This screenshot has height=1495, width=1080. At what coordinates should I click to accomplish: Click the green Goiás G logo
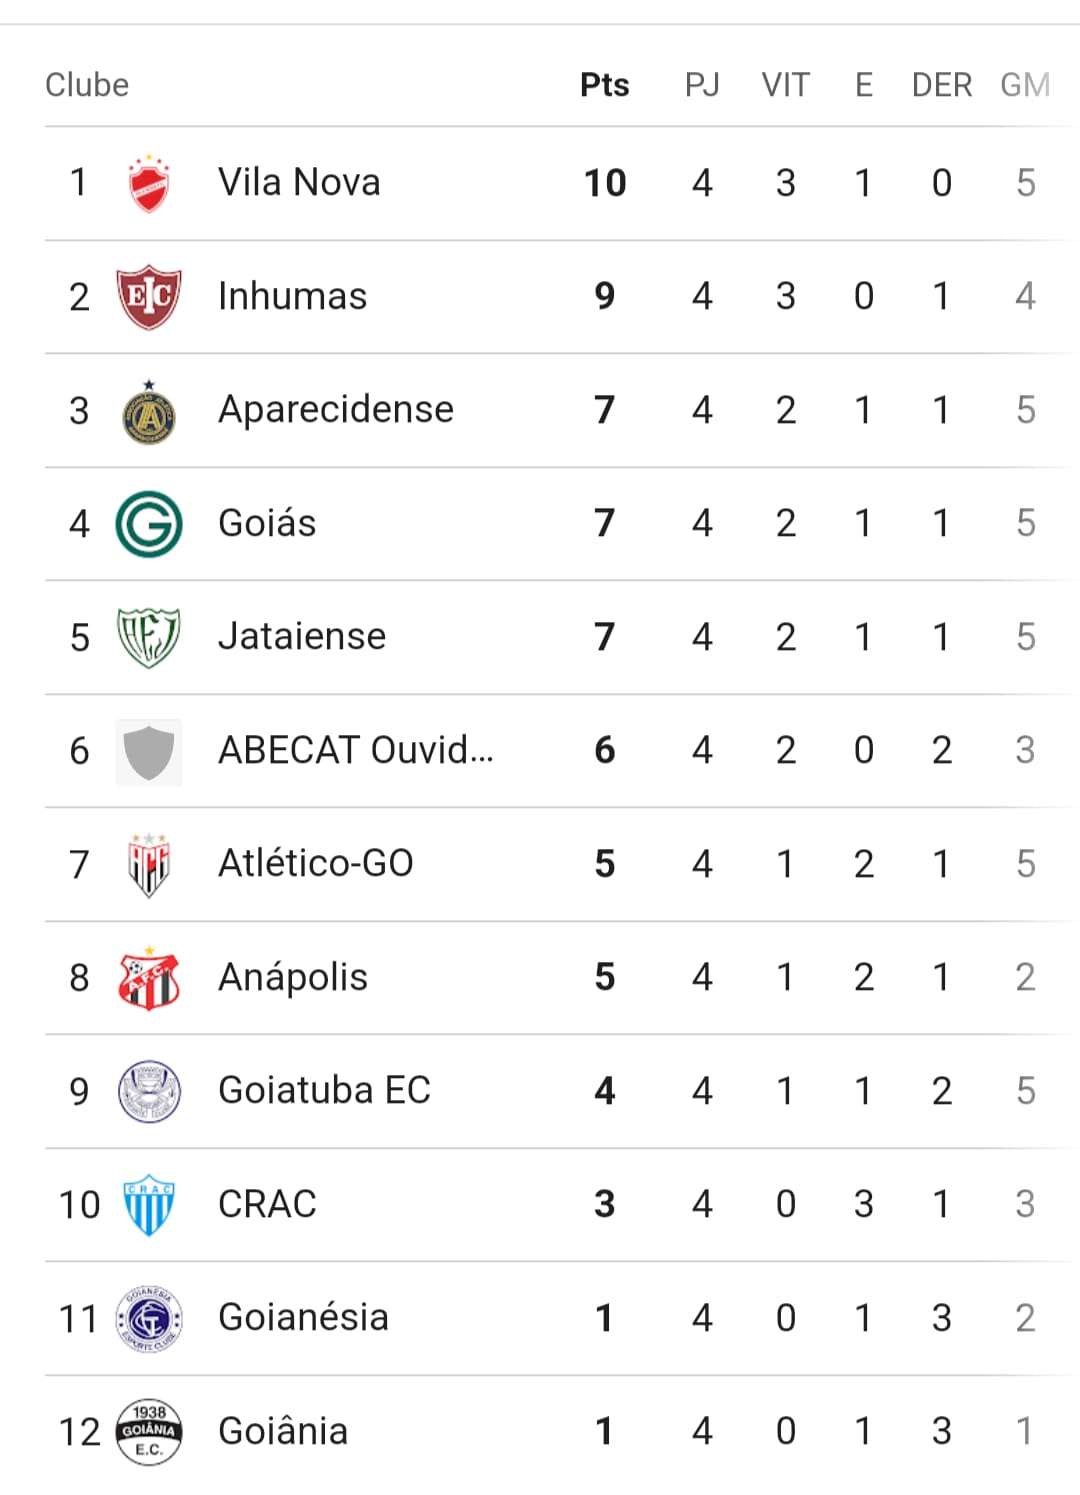click(149, 524)
